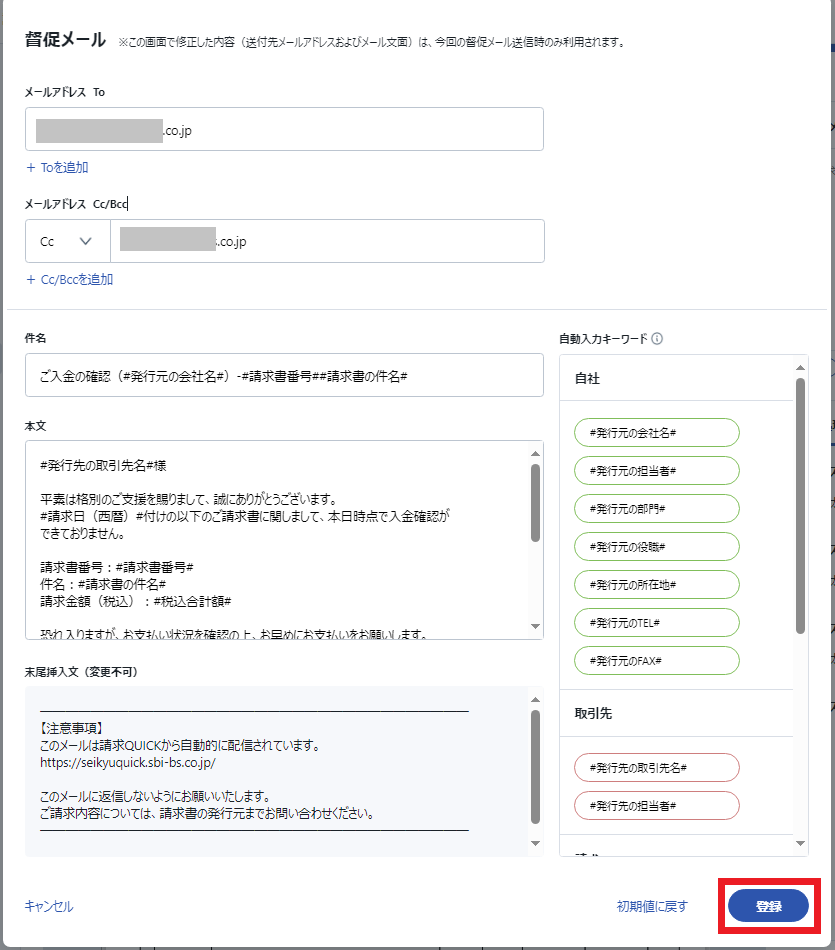Insert keyword #発行元の役職#
The height and width of the screenshot is (950, 835).
click(x=657, y=546)
